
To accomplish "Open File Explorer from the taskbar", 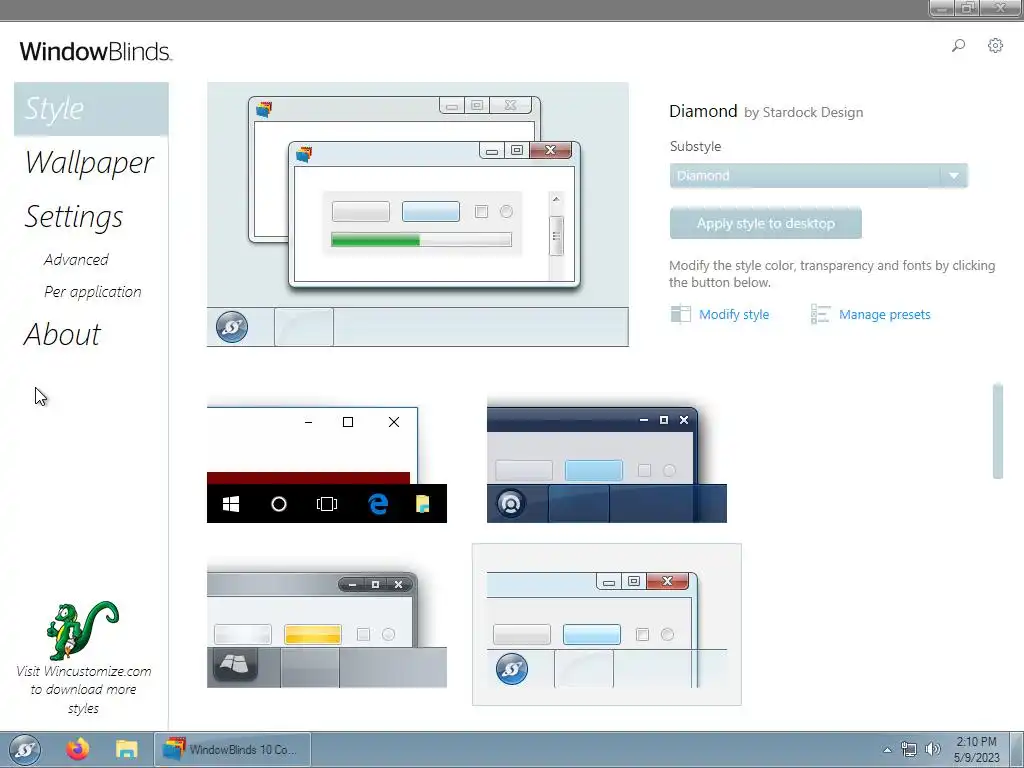I will tap(127, 749).
